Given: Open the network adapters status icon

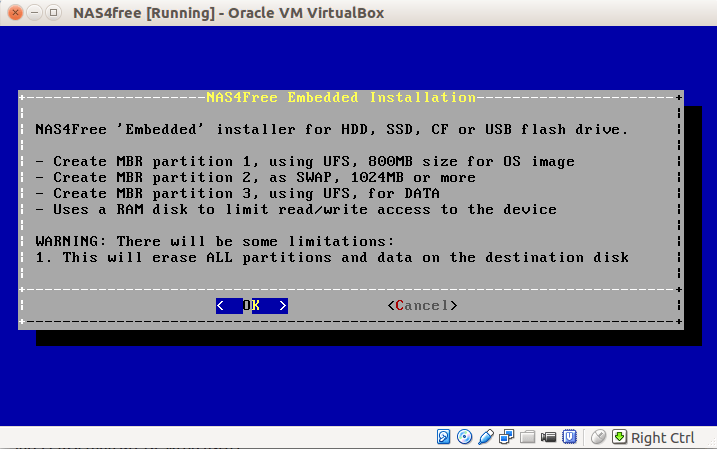Looking at the screenshot, I should tap(506, 437).
